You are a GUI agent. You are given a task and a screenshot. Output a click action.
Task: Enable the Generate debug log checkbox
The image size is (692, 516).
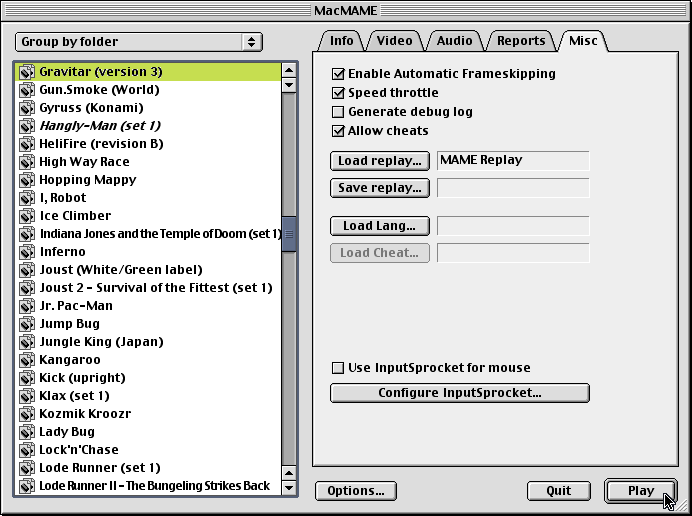point(338,112)
